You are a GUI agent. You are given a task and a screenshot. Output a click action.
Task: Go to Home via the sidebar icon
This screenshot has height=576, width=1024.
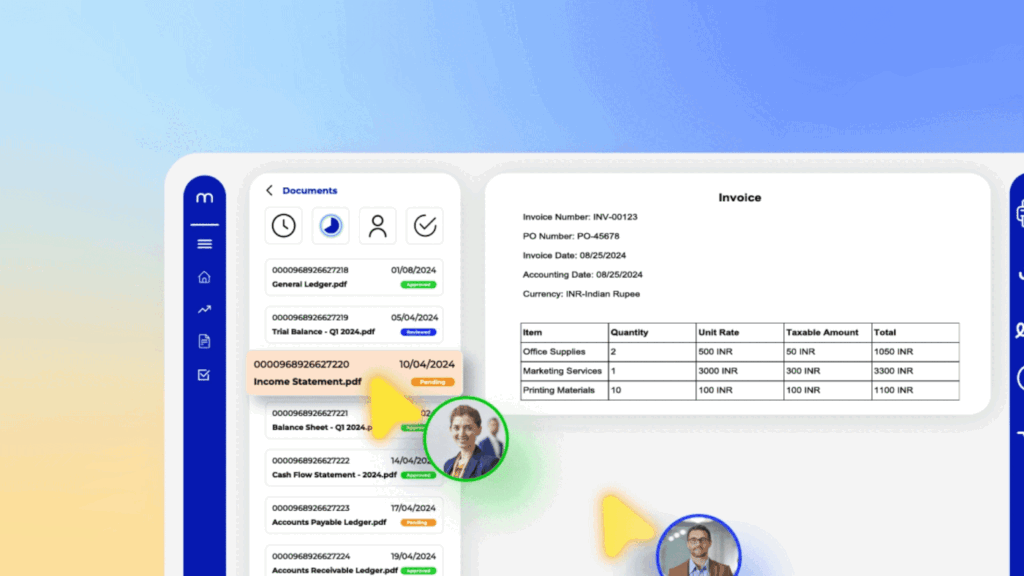tap(204, 277)
